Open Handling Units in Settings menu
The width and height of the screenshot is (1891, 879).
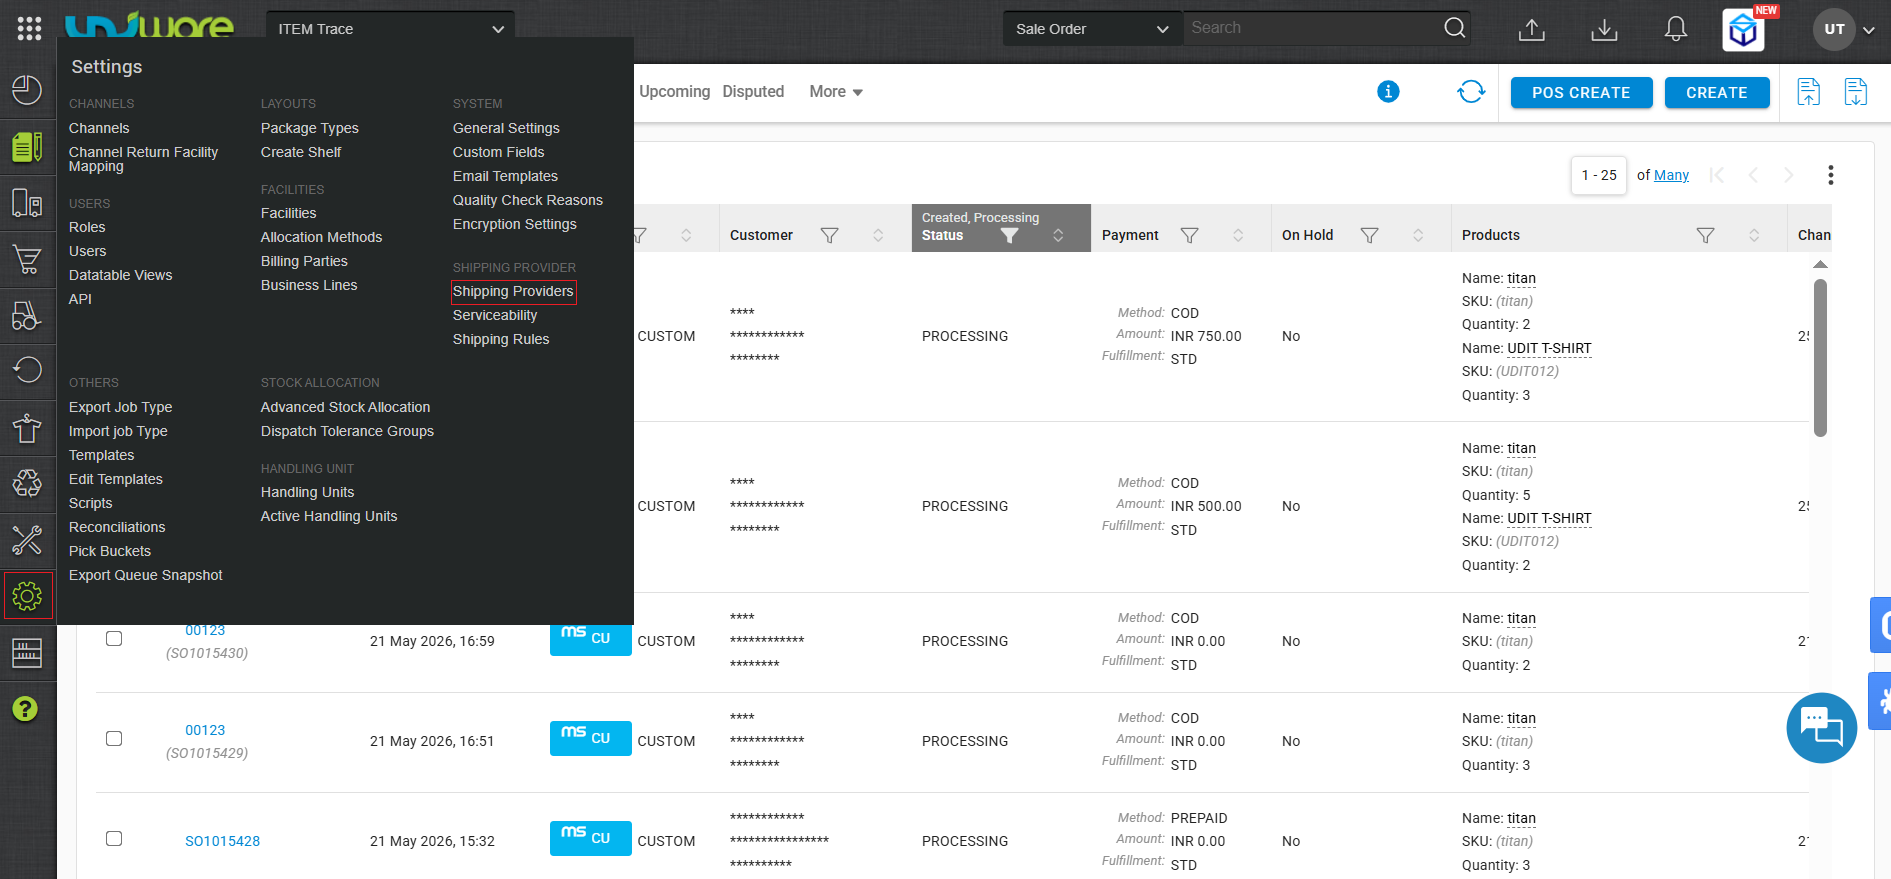[307, 492]
